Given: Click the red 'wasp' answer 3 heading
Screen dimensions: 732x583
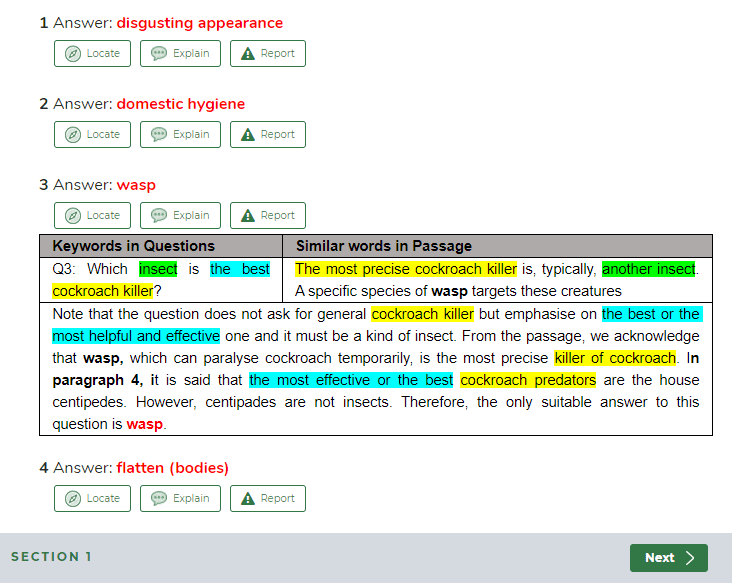Looking at the screenshot, I should coord(136,185).
